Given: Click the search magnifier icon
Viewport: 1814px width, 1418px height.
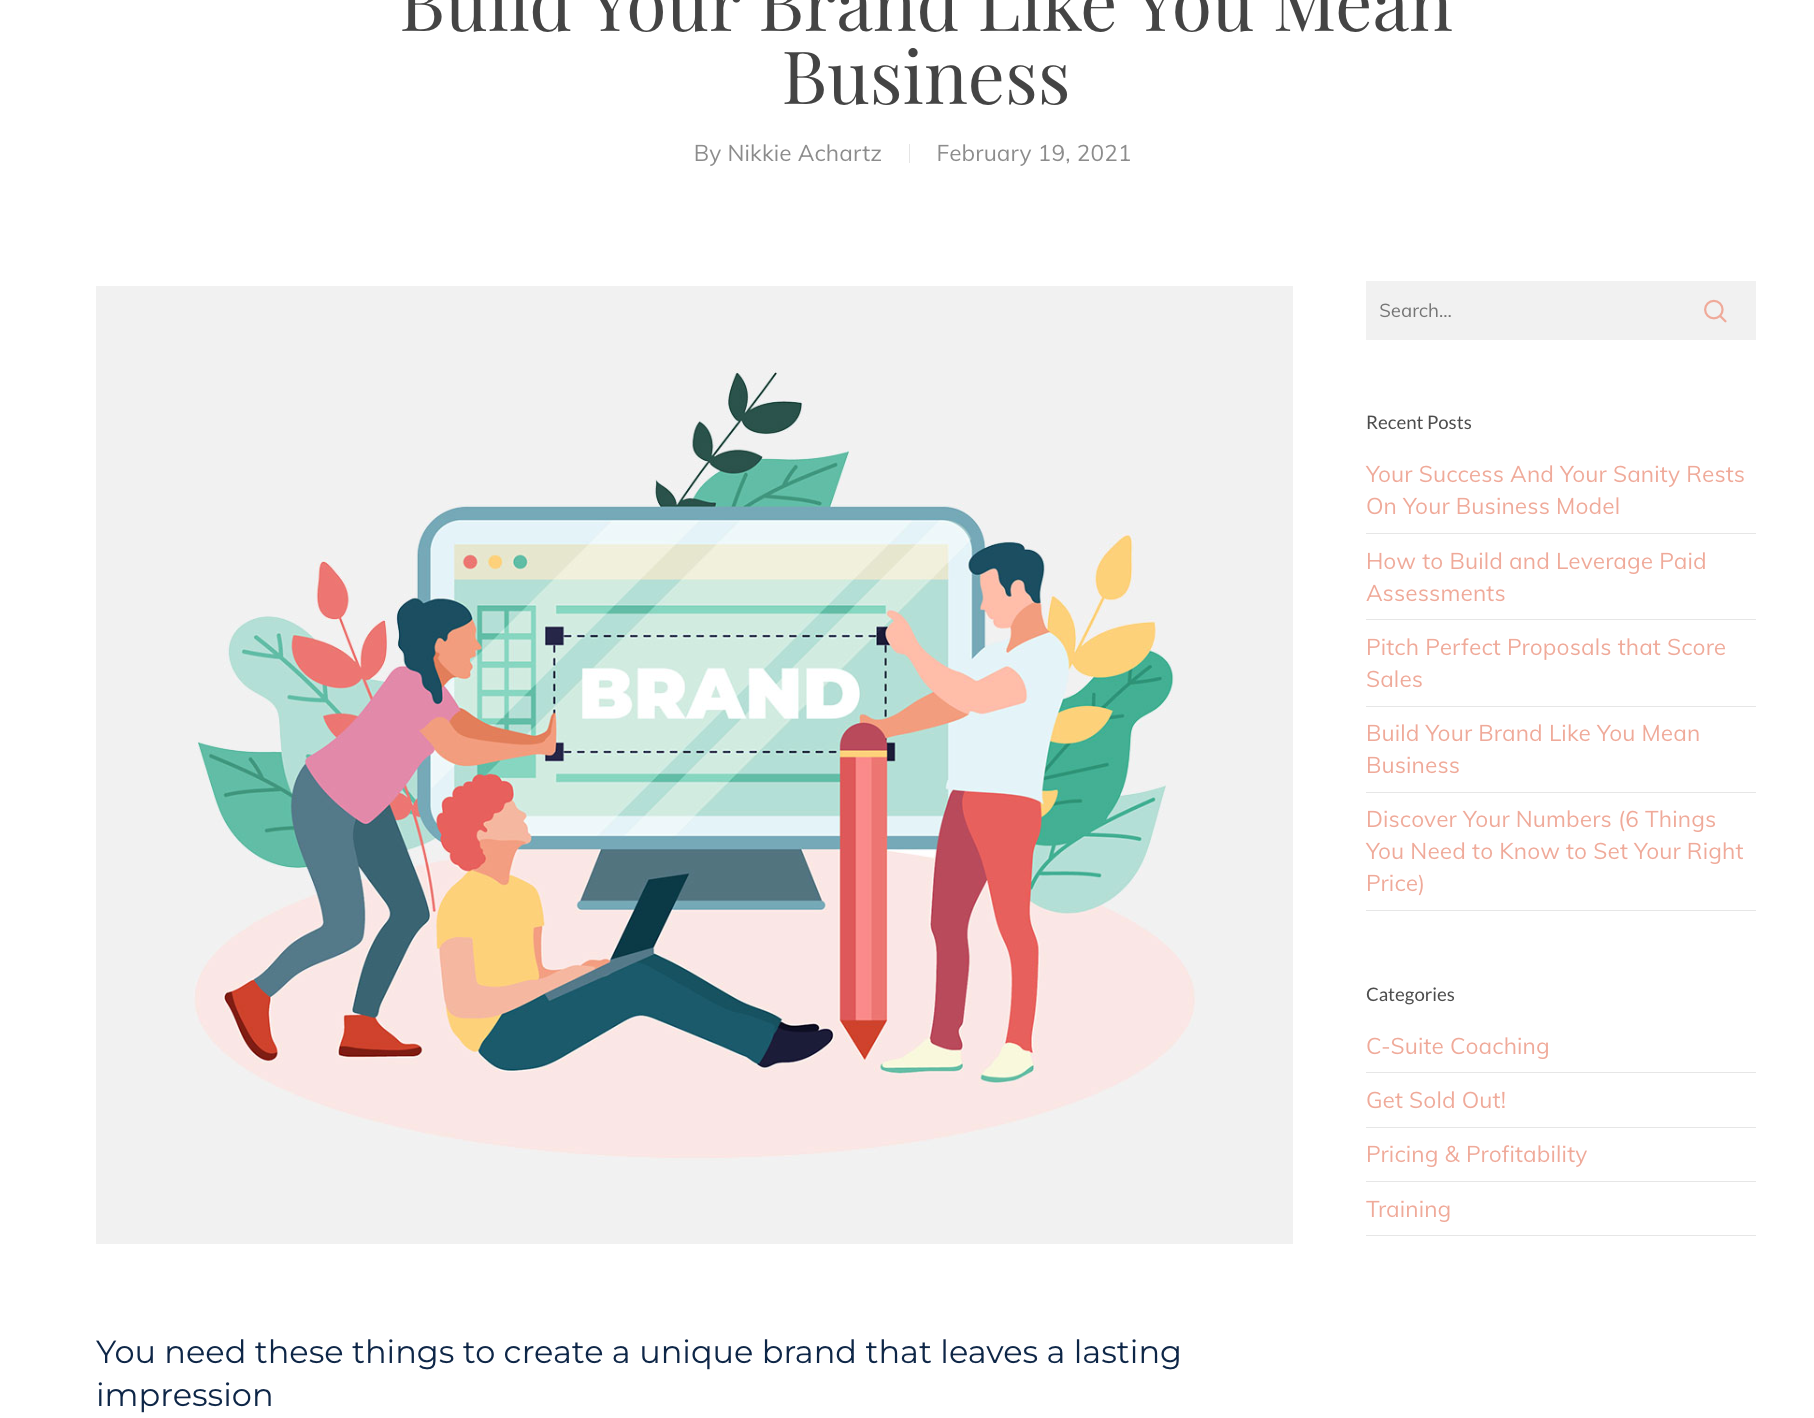Looking at the screenshot, I should [1714, 311].
